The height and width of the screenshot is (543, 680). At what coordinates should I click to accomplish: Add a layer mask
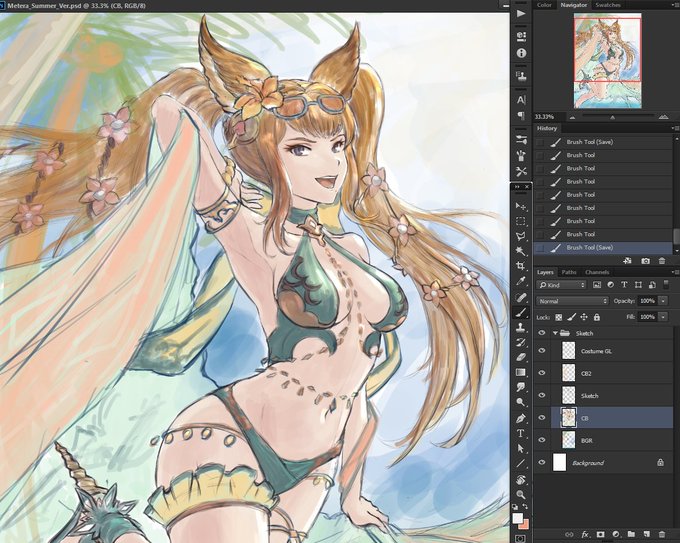point(601,534)
